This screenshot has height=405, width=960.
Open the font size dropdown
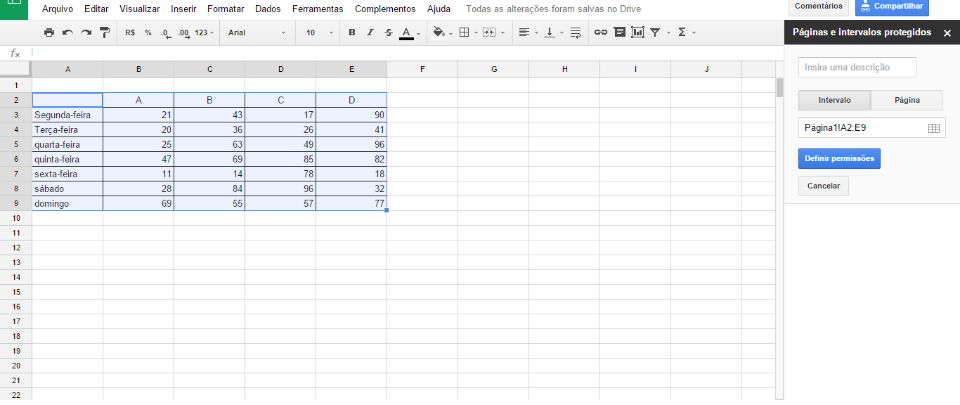[319, 33]
